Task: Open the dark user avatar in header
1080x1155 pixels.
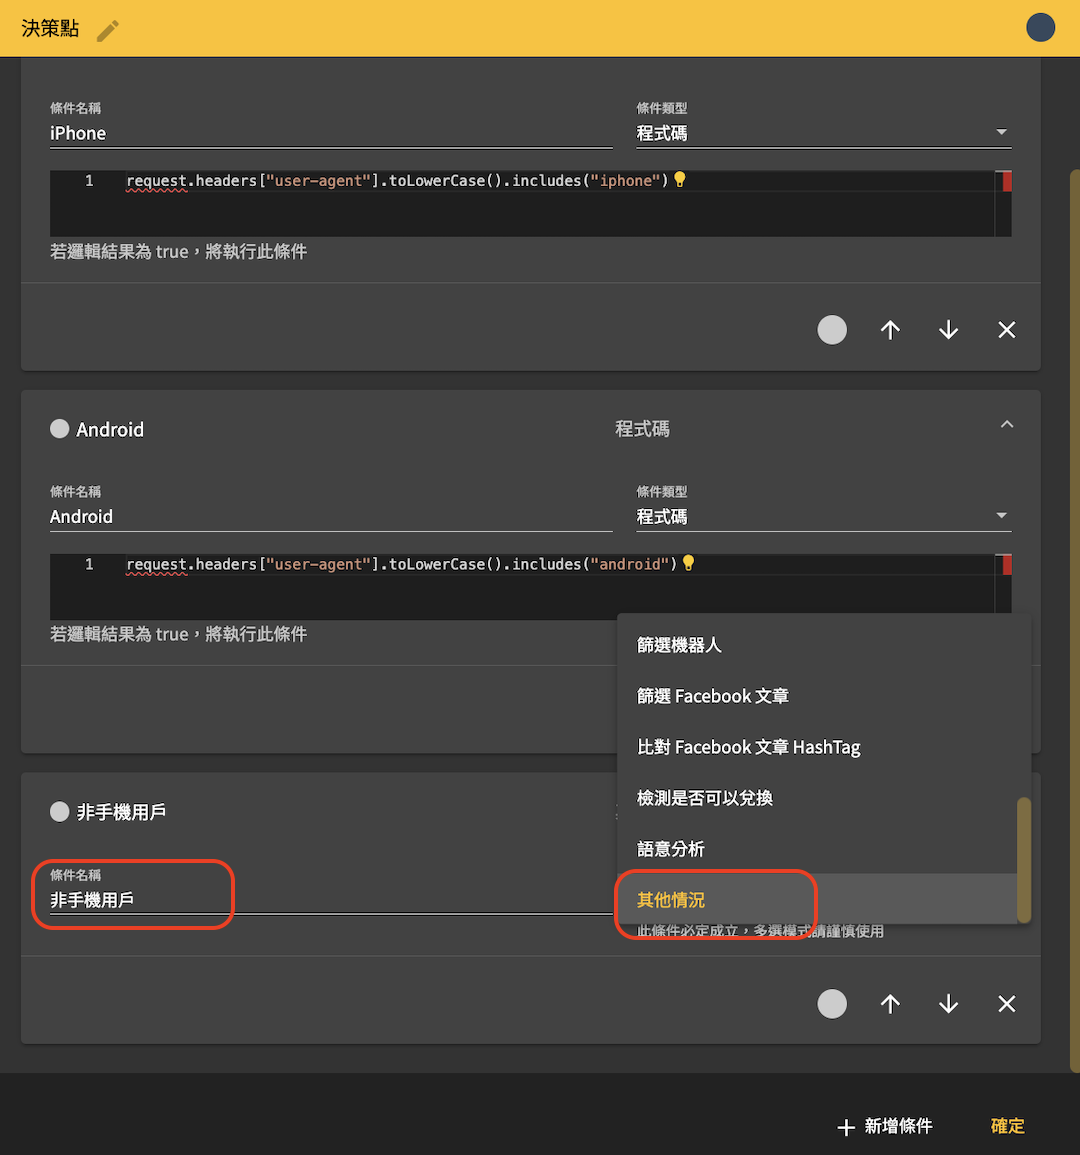Action: click(x=1040, y=28)
